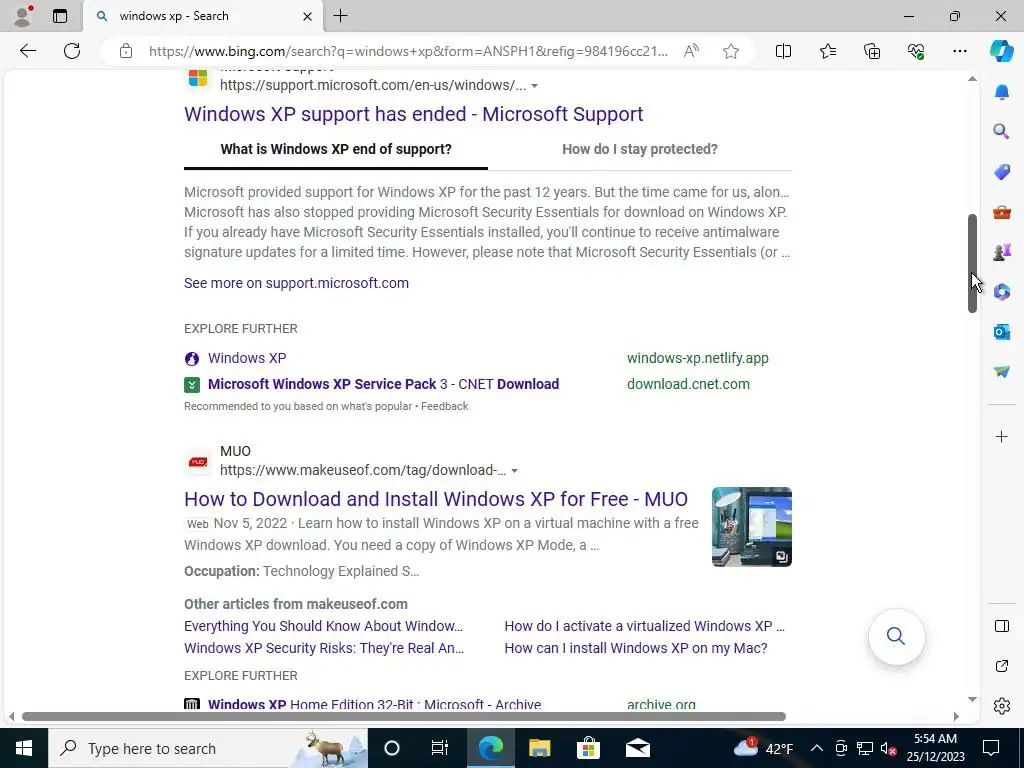Open Microsoft Windows XP Service Pack 3 CNET link
1024x768 pixels.
[383, 384]
